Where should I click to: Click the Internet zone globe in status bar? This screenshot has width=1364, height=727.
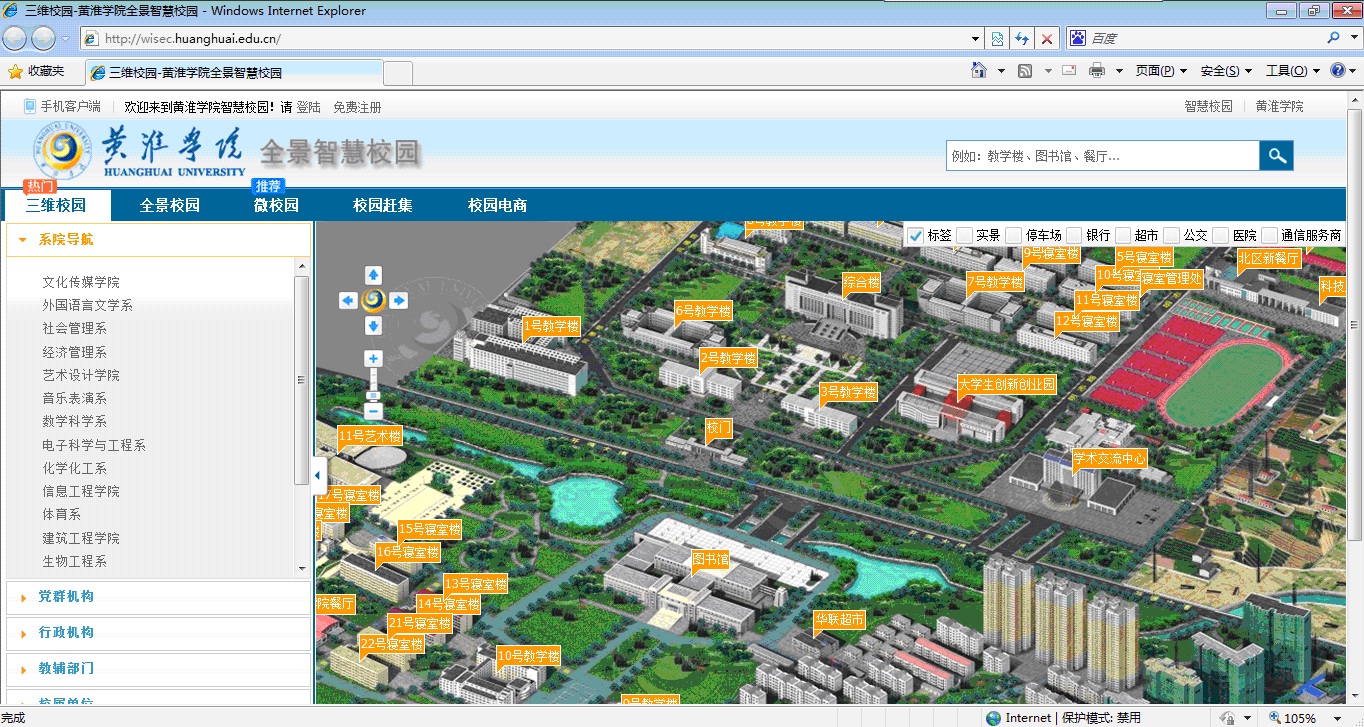[x=993, y=718]
